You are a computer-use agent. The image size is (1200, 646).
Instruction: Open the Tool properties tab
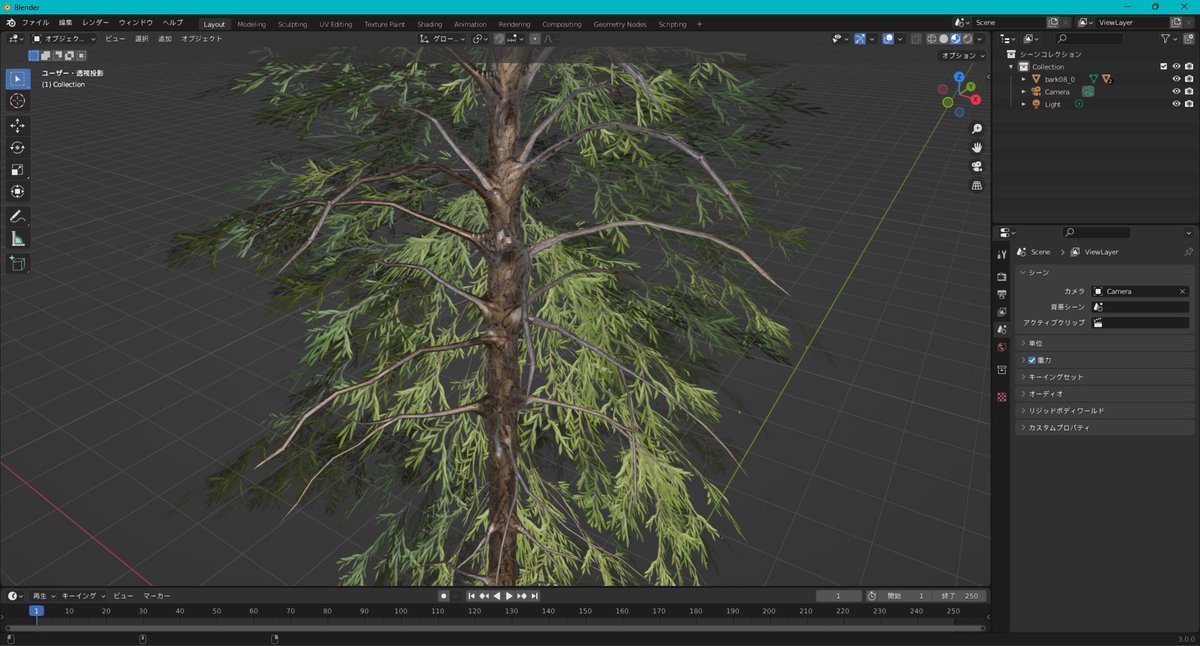pos(1002,255)
